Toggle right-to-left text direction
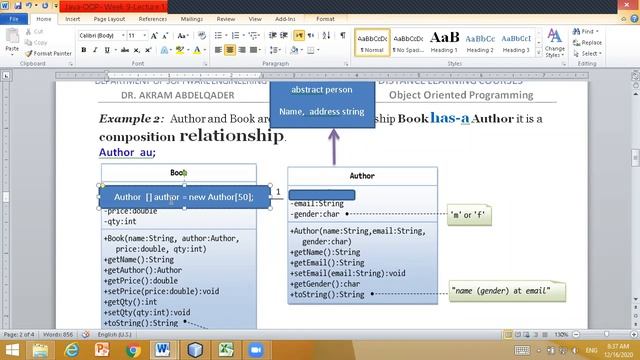The image size is (640, 360). click(x=311, y=36)
